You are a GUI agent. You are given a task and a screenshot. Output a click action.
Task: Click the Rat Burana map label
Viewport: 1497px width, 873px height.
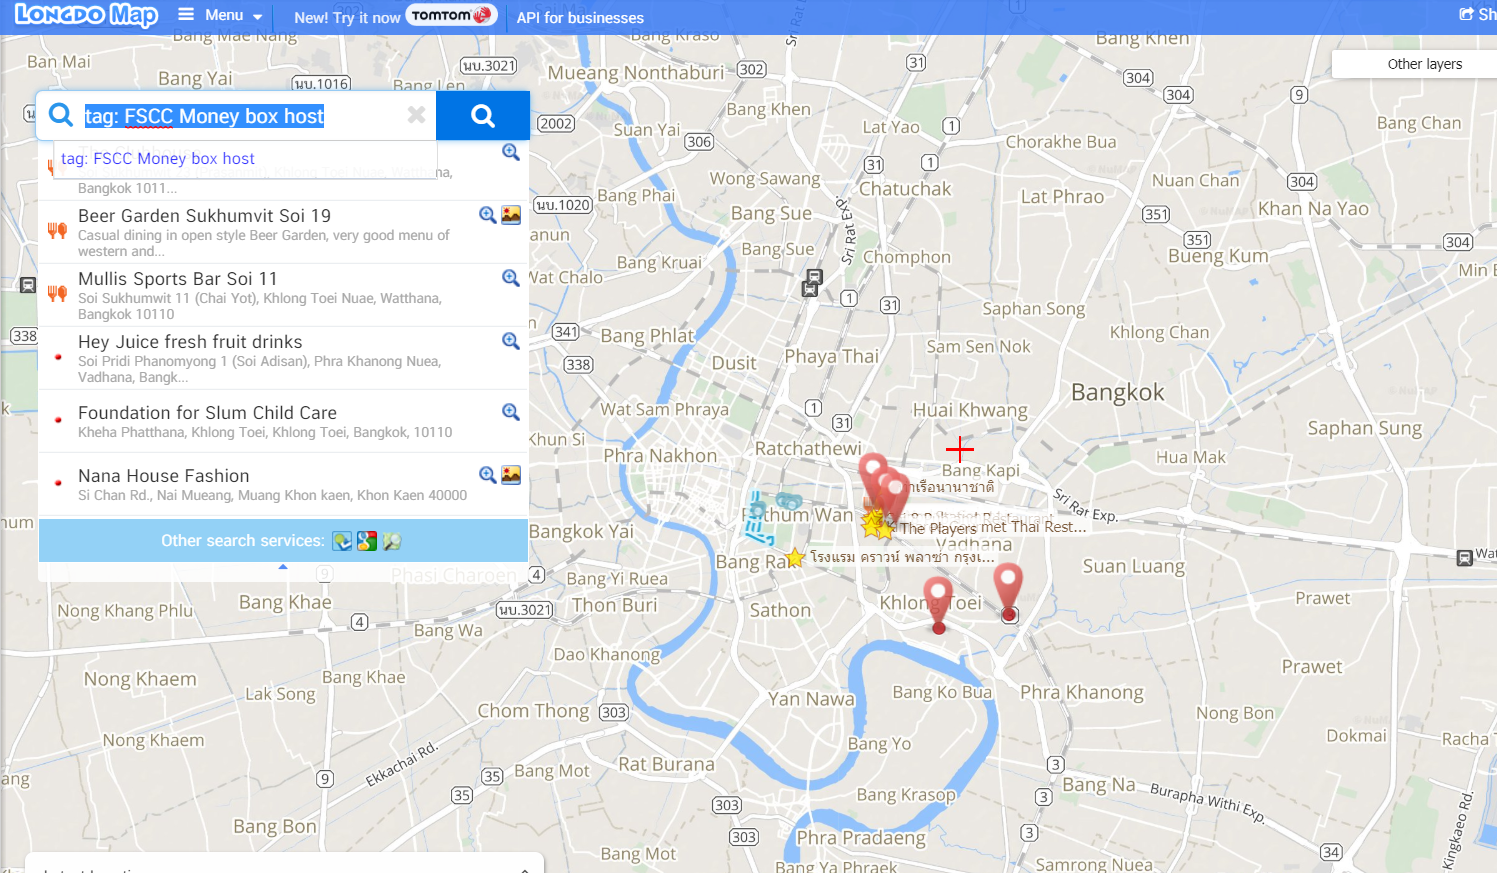(x=667, y=765)
